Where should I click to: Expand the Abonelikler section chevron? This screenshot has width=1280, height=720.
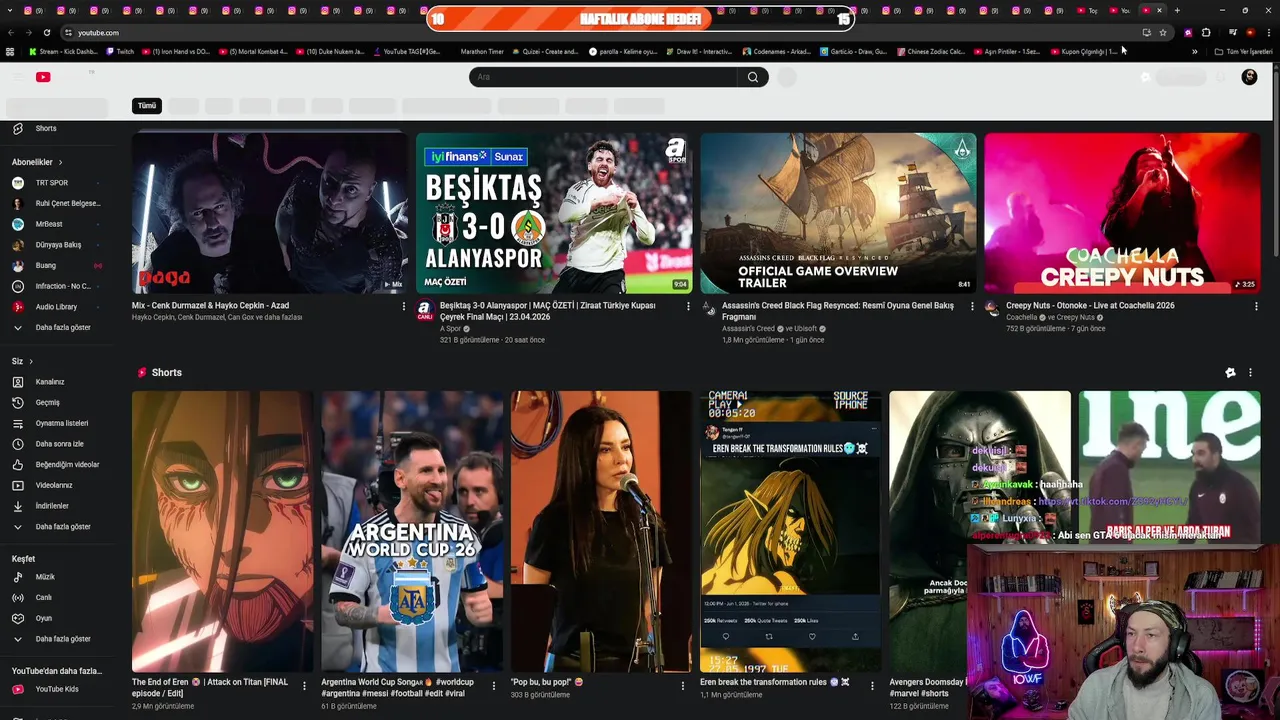coord(60,162)
